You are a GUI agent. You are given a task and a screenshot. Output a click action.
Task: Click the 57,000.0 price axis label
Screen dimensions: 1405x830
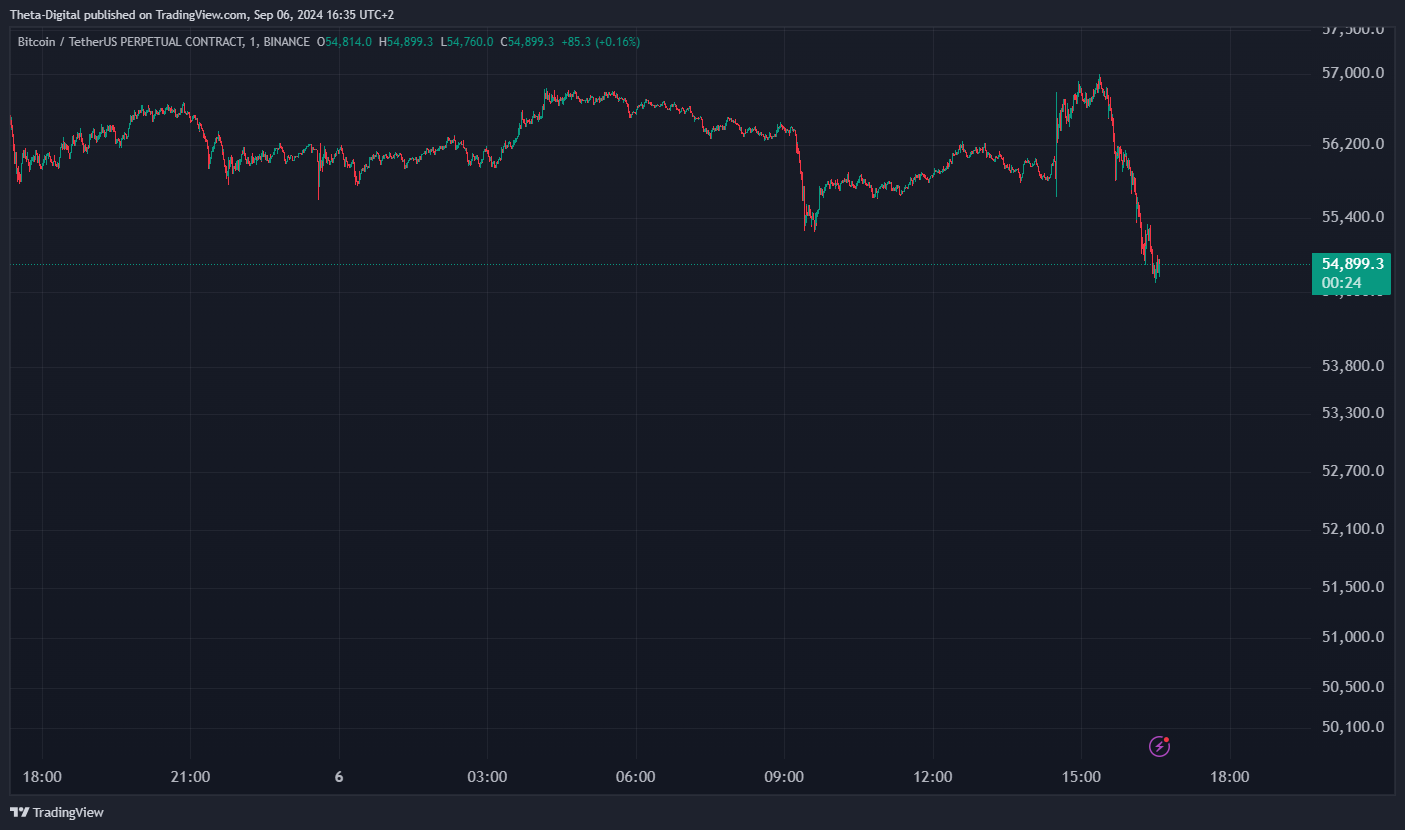pos(1353,73)
